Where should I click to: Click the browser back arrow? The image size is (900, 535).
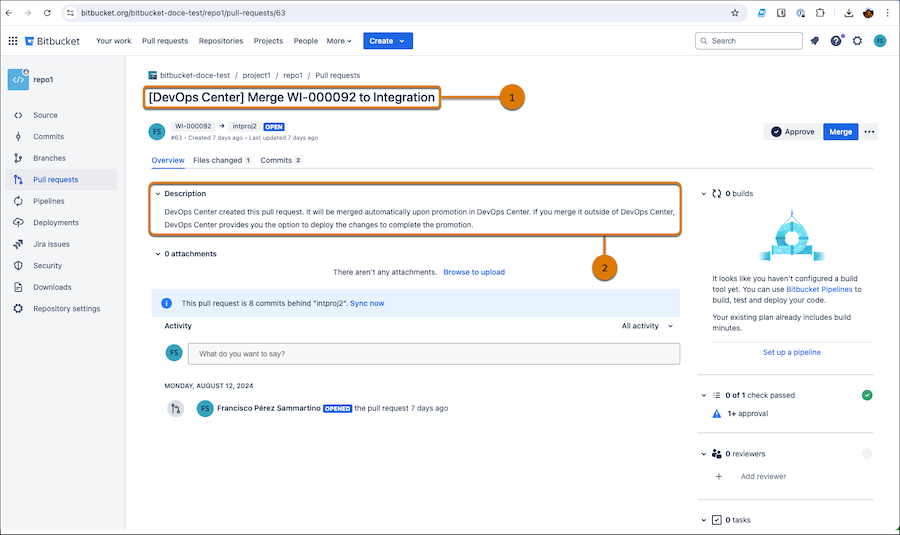(9, 13)
